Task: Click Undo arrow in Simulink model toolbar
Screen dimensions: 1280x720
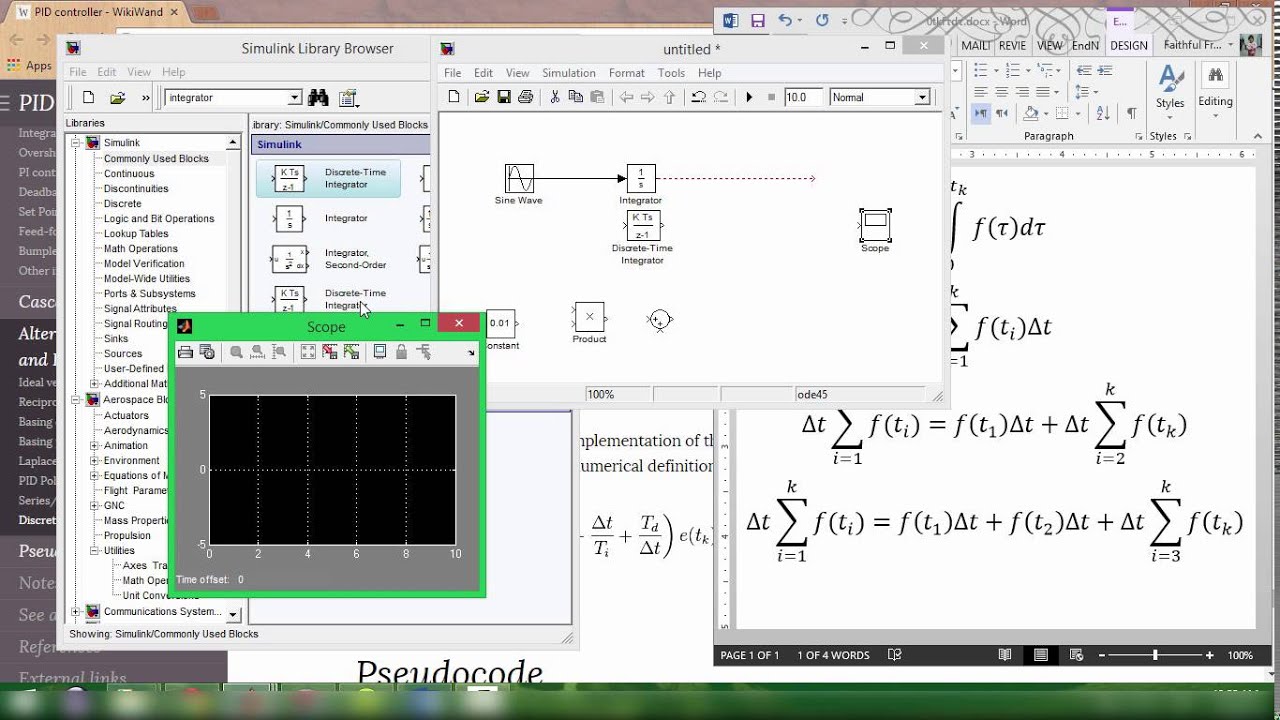Action: tap(698, 97)
